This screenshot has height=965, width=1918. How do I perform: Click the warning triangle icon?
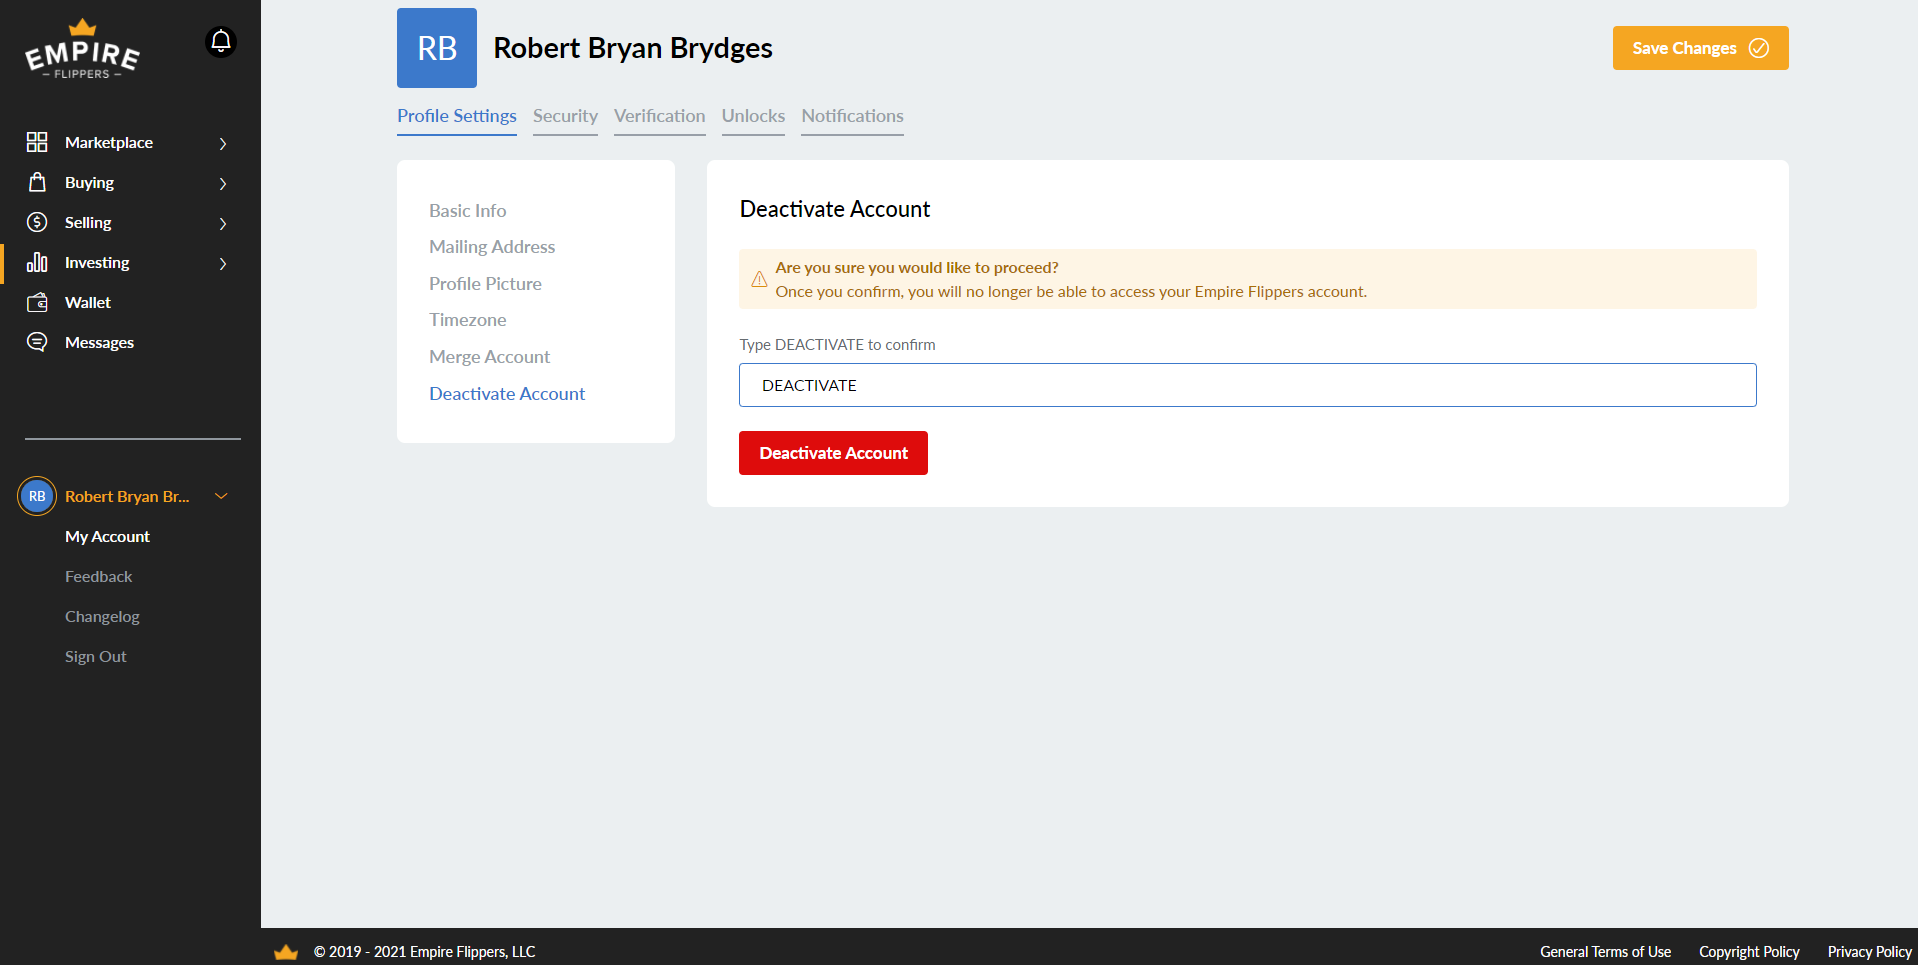coord(759,279)
